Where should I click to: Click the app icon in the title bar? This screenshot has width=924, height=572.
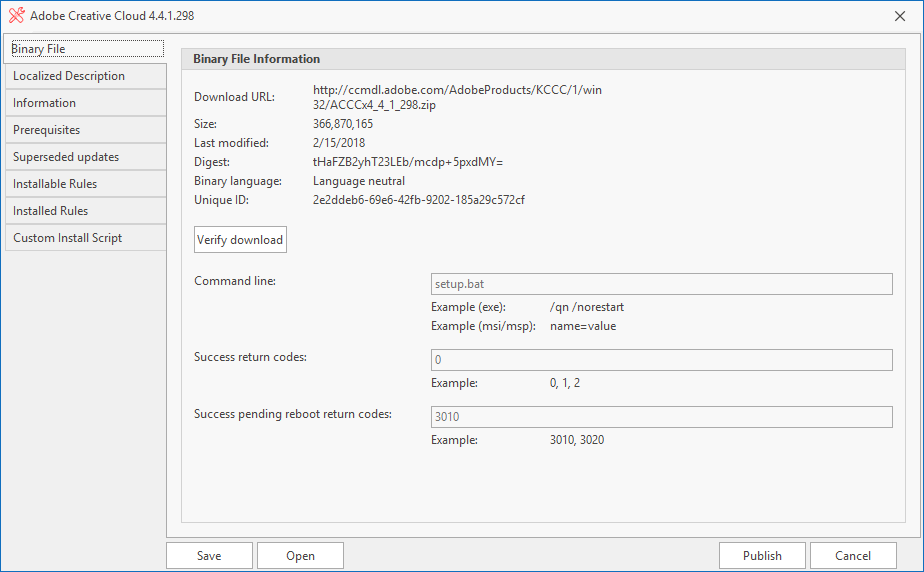click(16, 15)
